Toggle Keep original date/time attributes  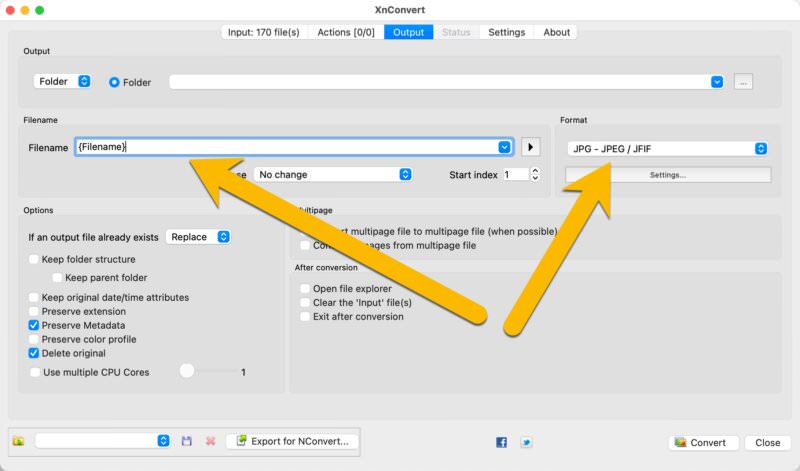34,298
